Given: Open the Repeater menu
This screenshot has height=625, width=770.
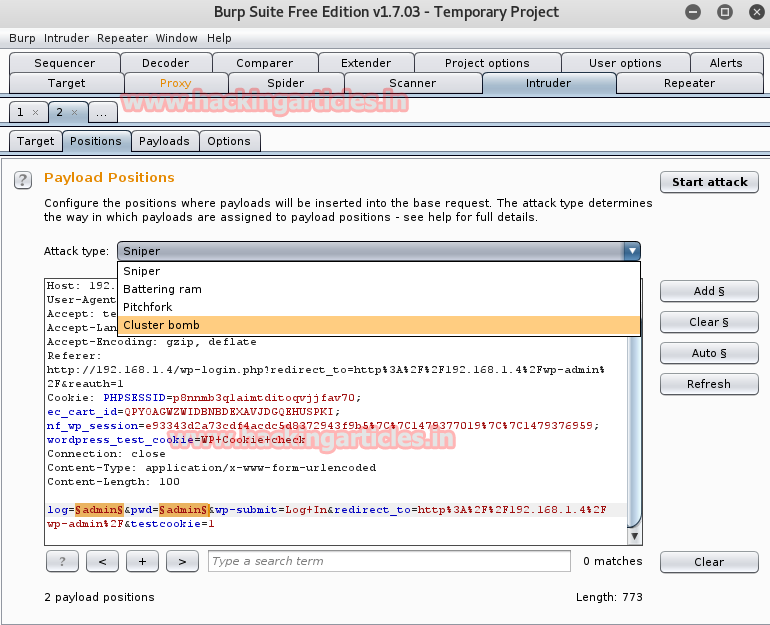Looking at the screenshot, I should (x=122, y=38).
